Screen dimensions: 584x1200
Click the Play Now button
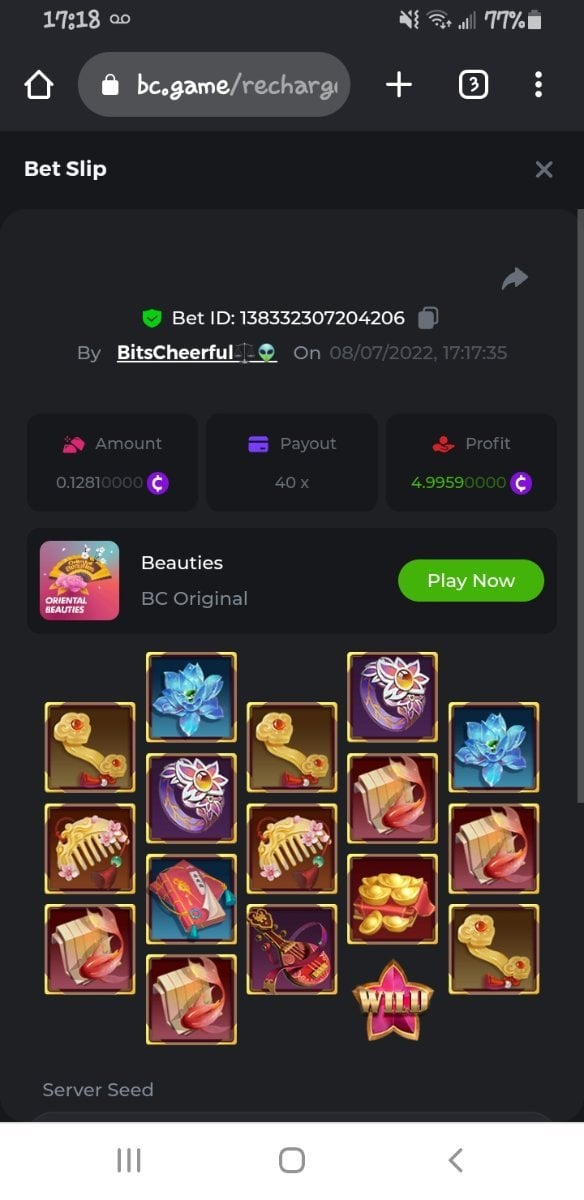coord(471,580)
